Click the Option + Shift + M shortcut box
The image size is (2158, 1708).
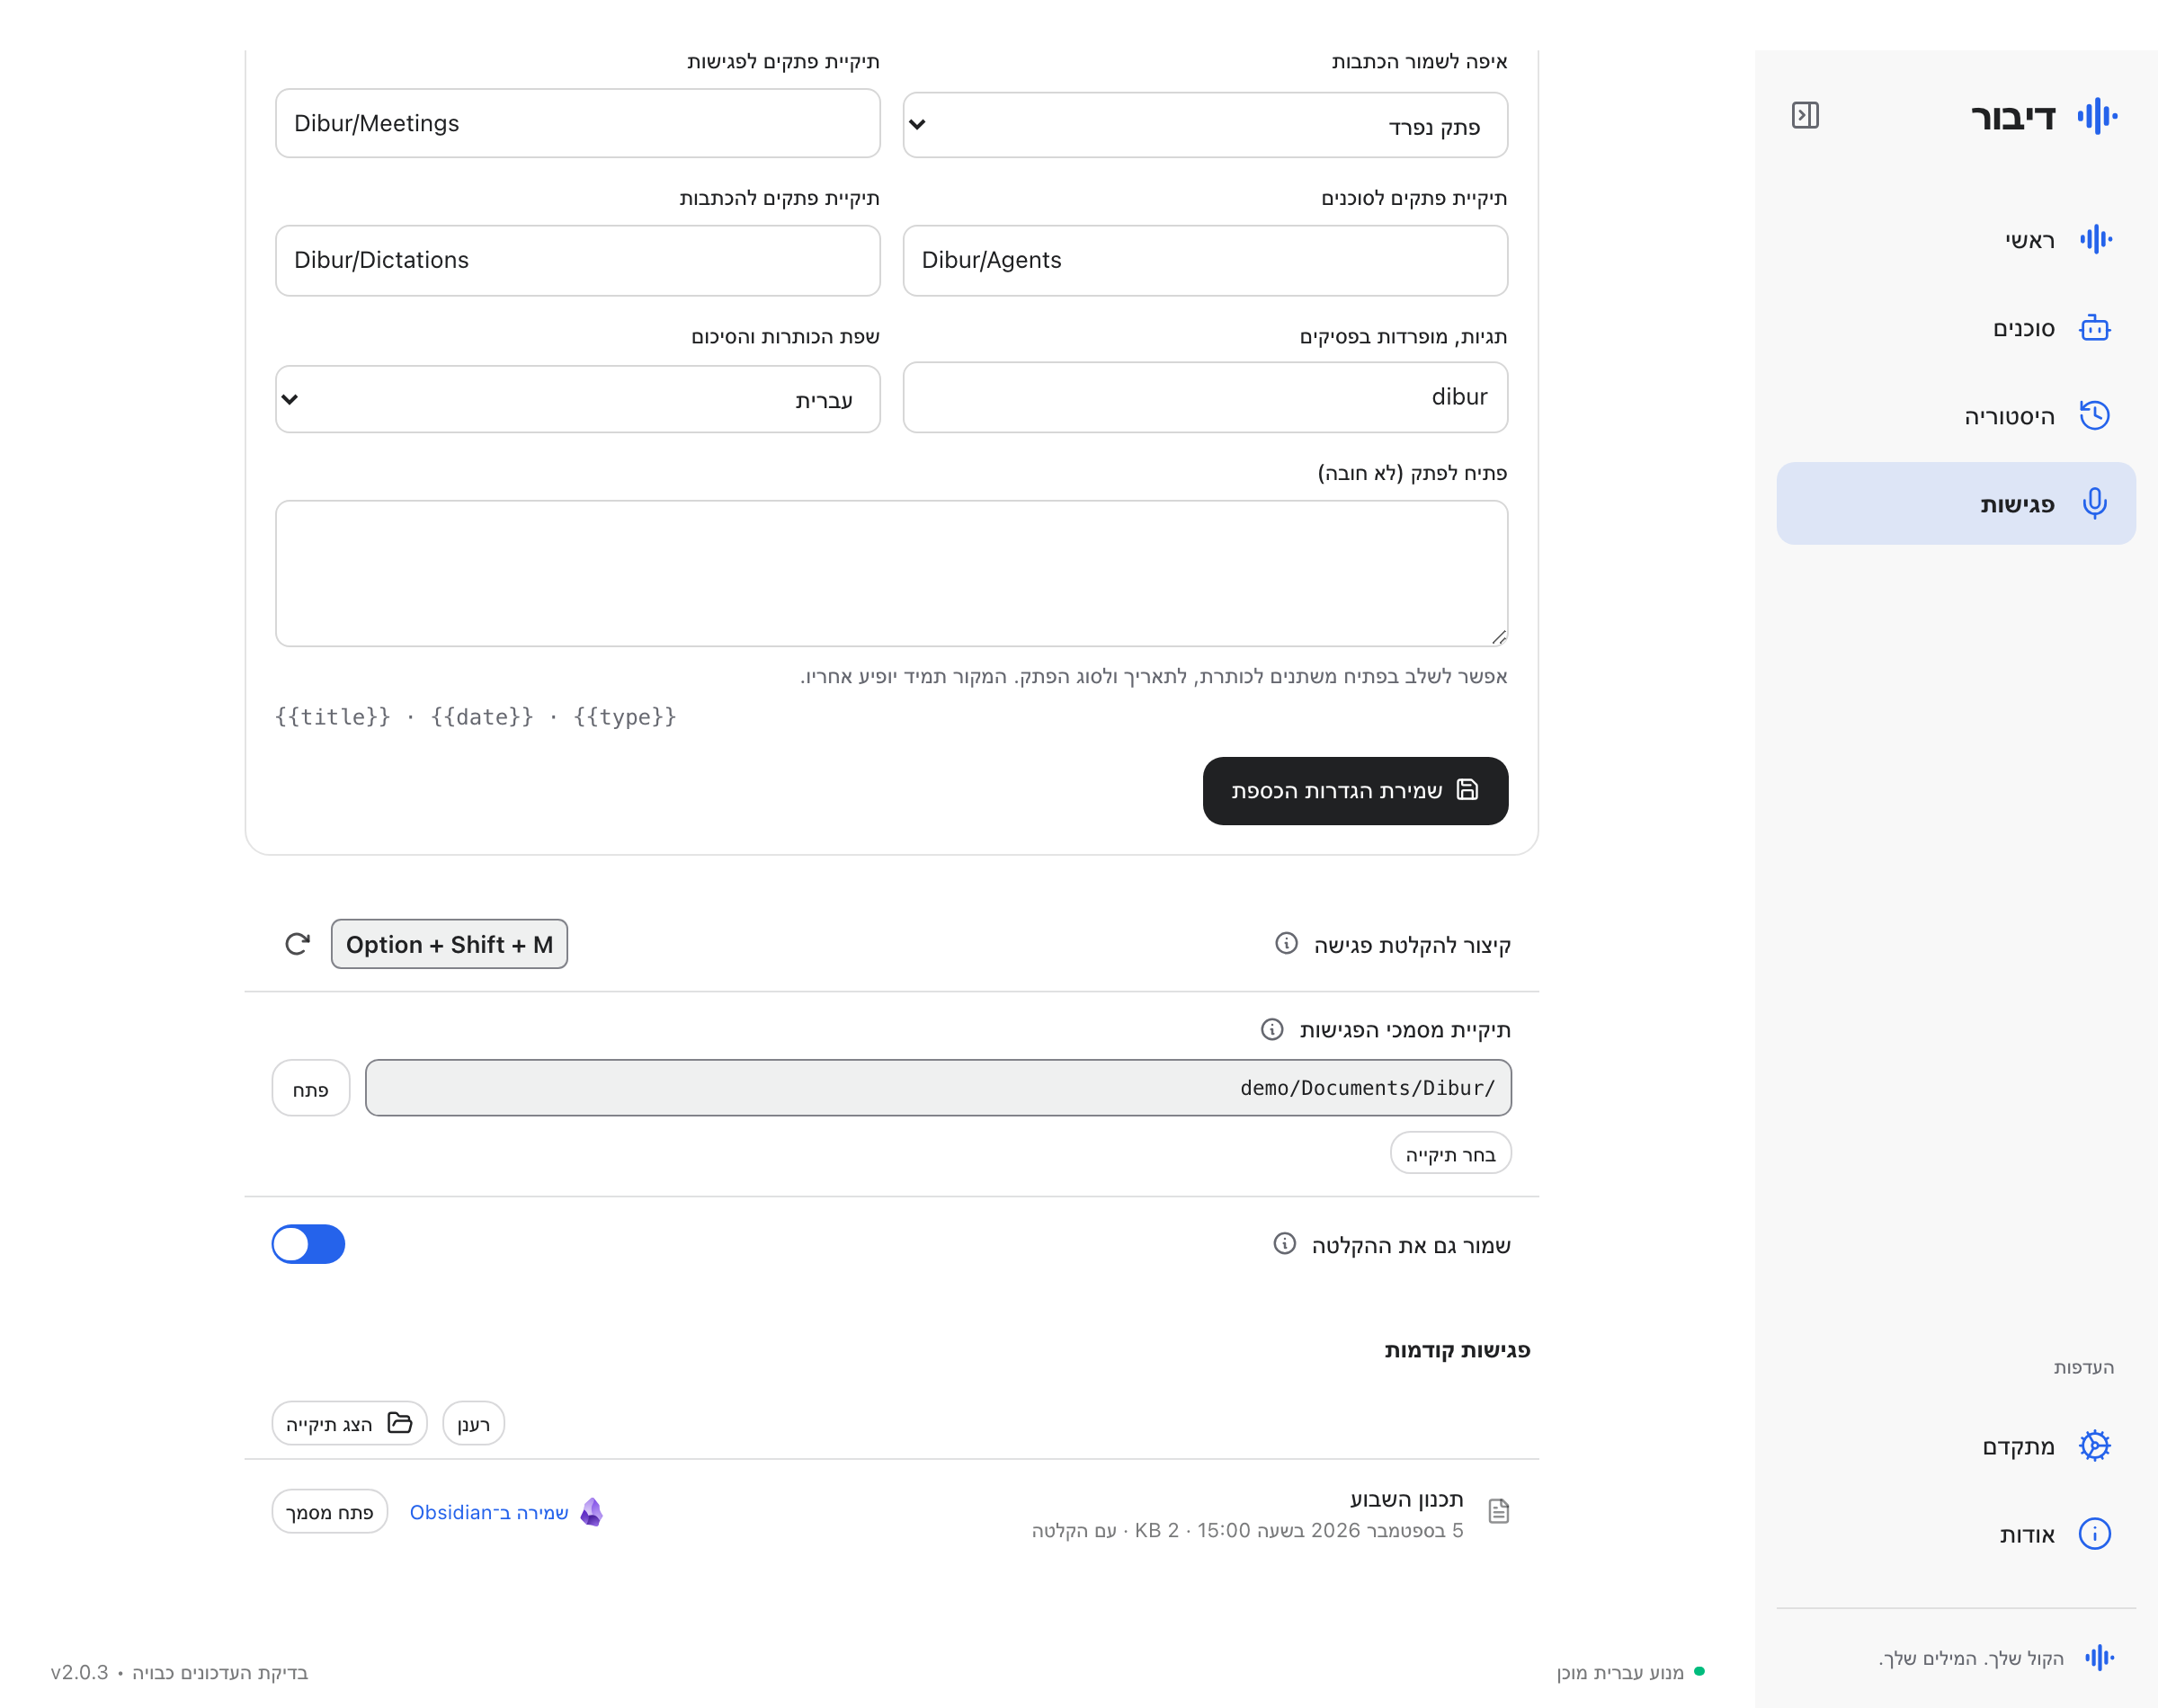(x=449, y=944)
